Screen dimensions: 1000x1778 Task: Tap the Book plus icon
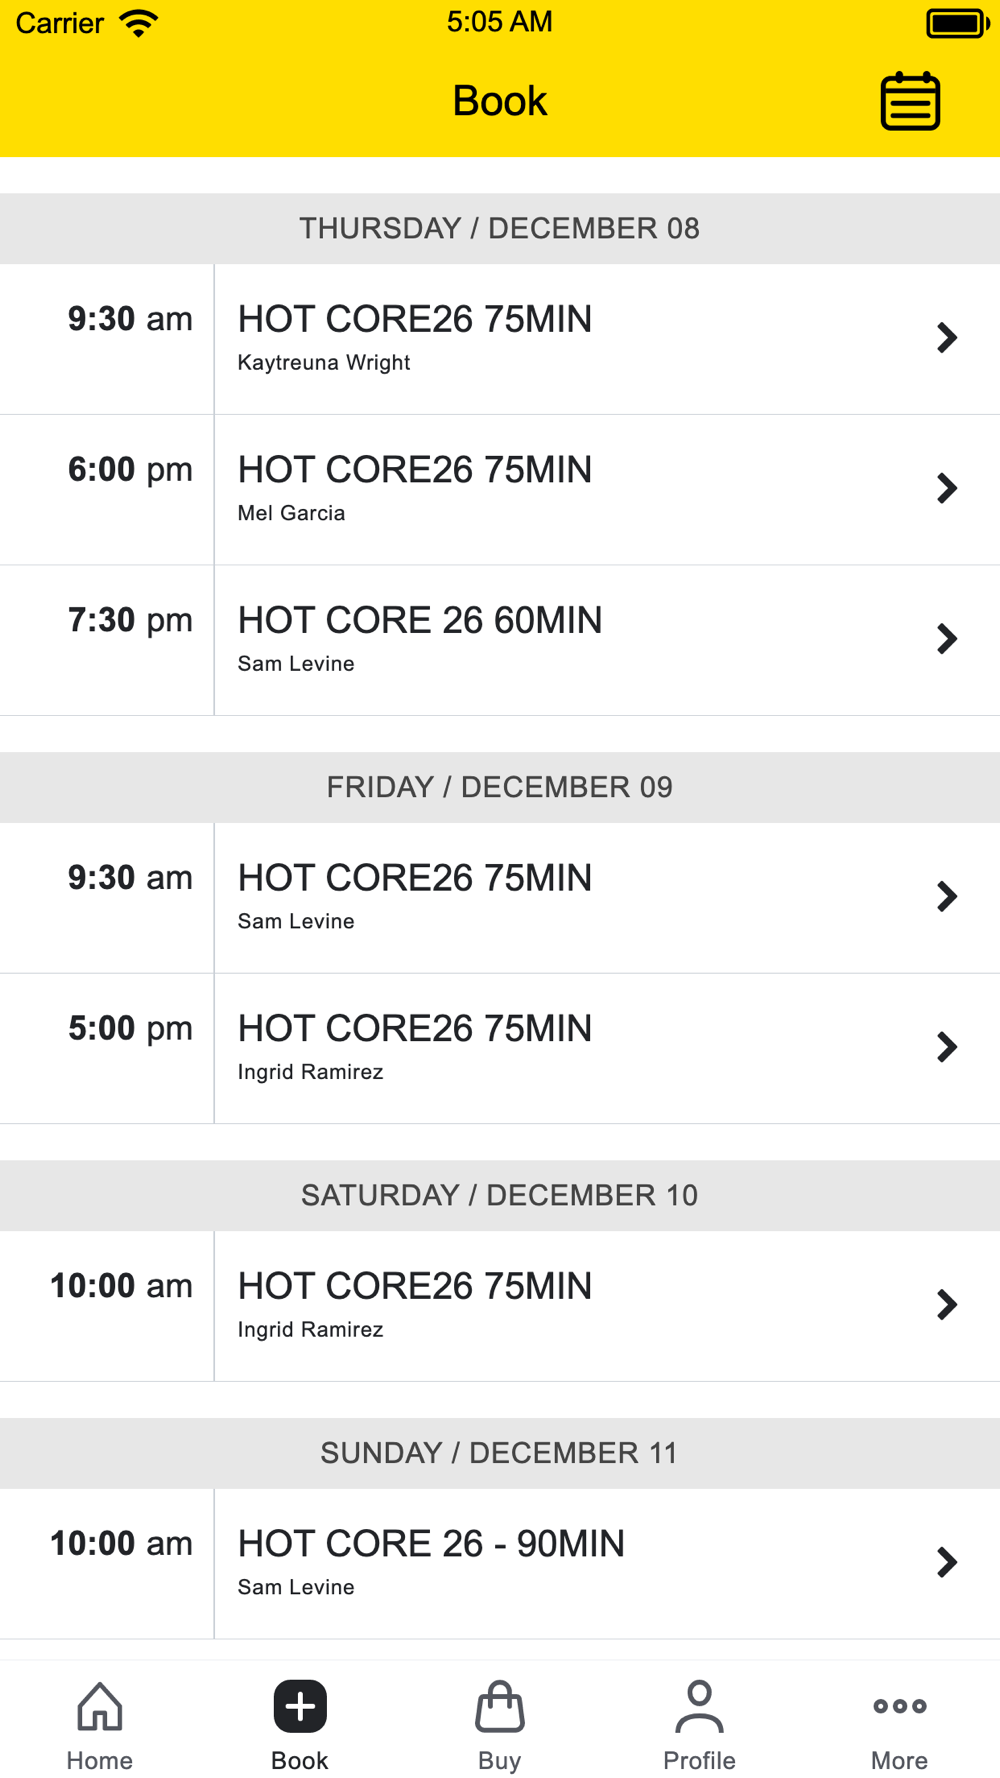tap(300, 1706)
